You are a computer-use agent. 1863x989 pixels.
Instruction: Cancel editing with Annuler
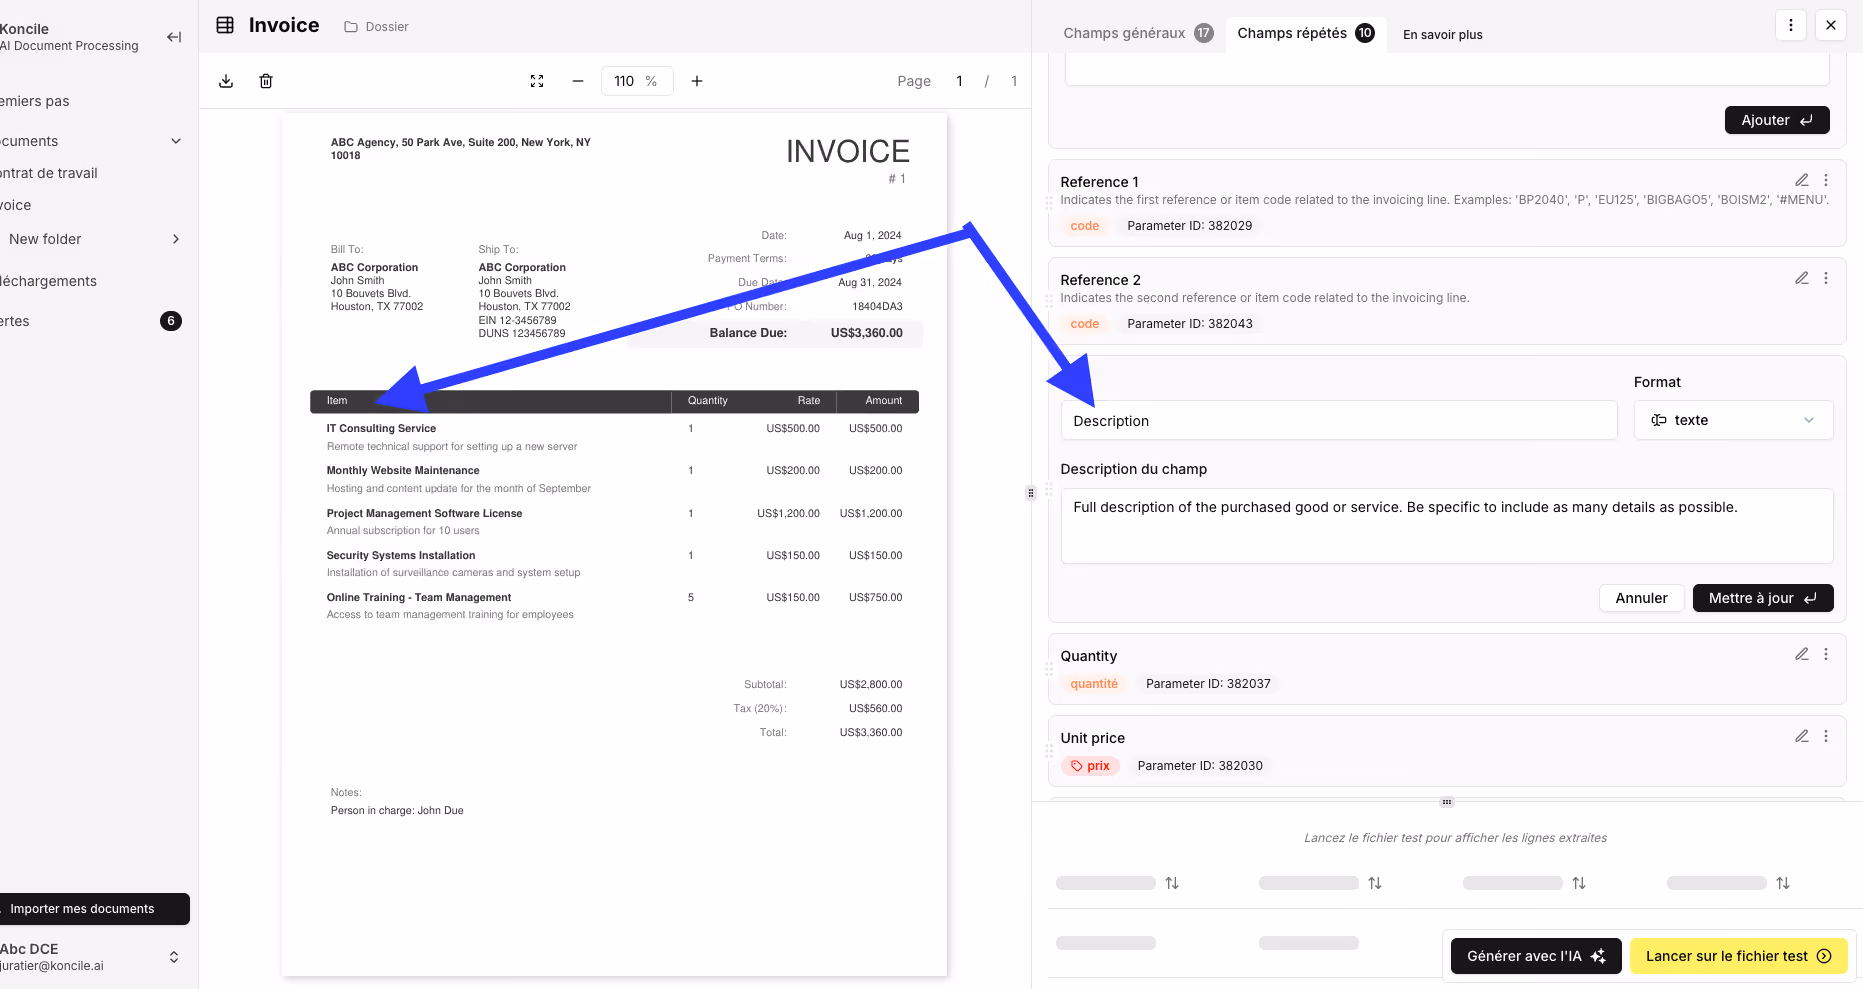(x=1641, y=598)
